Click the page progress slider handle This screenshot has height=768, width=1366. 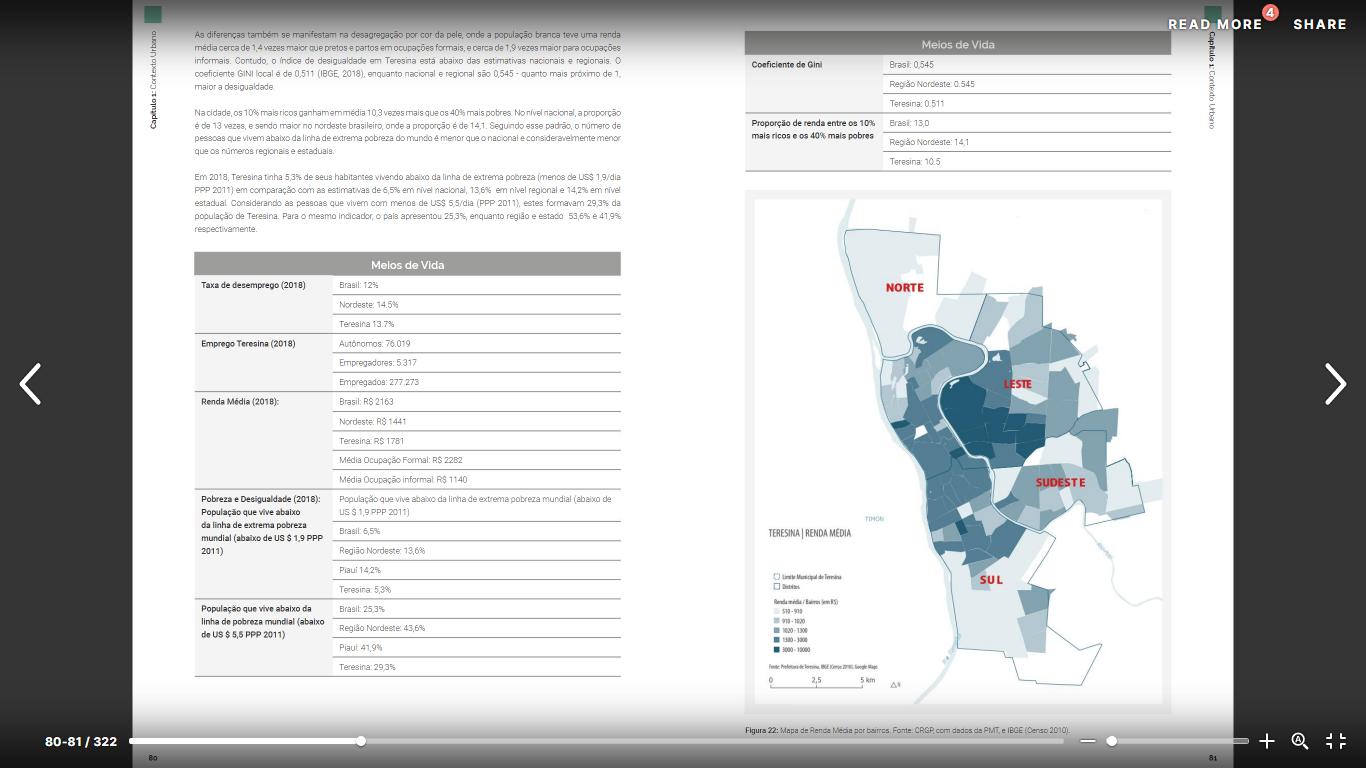coord(361,741)
